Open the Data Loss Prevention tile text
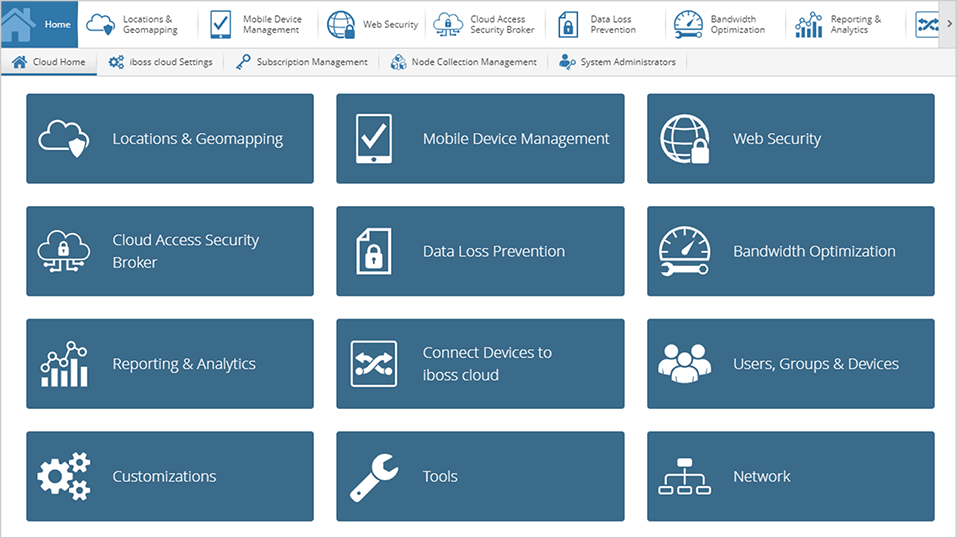 pos(494,251)
